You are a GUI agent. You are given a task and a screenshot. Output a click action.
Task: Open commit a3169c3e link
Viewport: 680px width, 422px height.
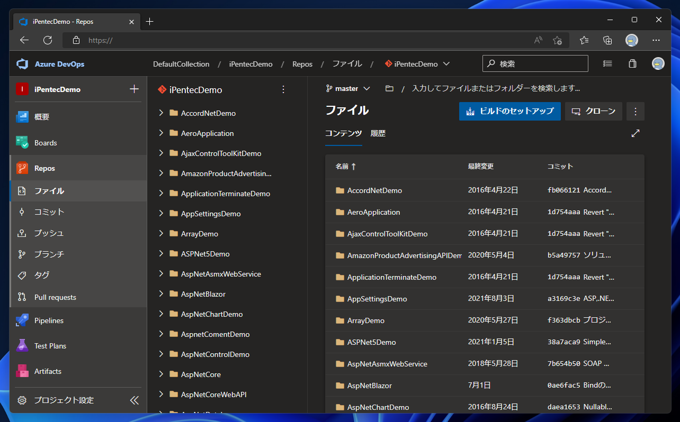point(563,298)
